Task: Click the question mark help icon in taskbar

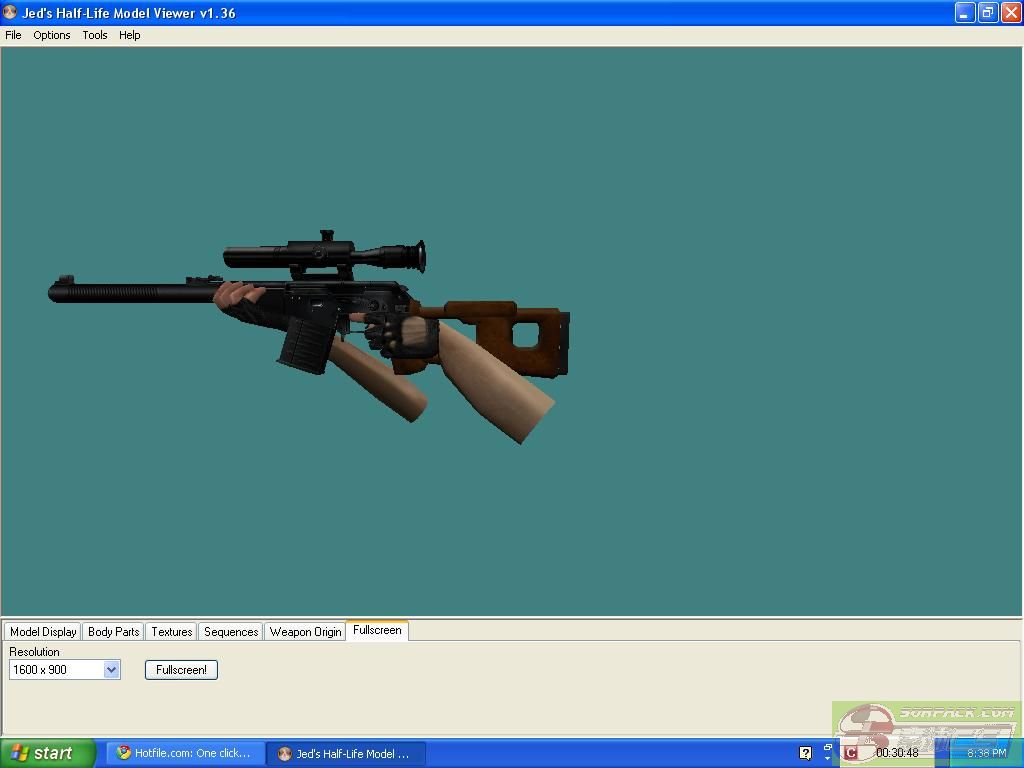Action: coord(805,753)
